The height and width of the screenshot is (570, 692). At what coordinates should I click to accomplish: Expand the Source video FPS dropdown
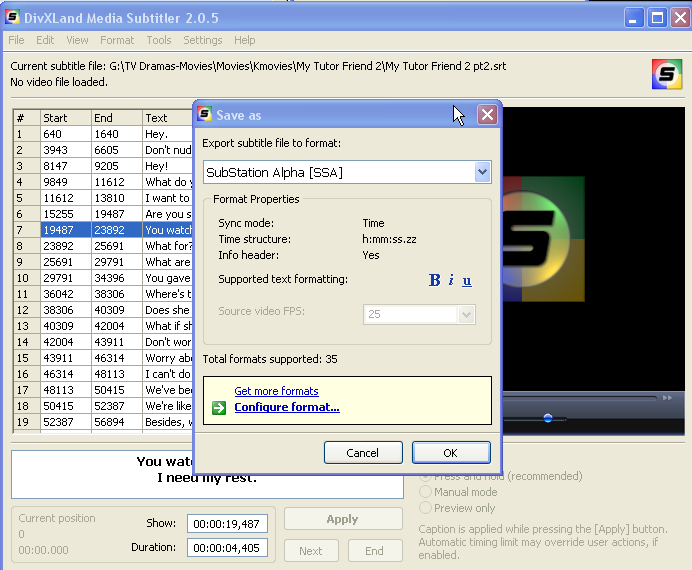pos(466,314)
